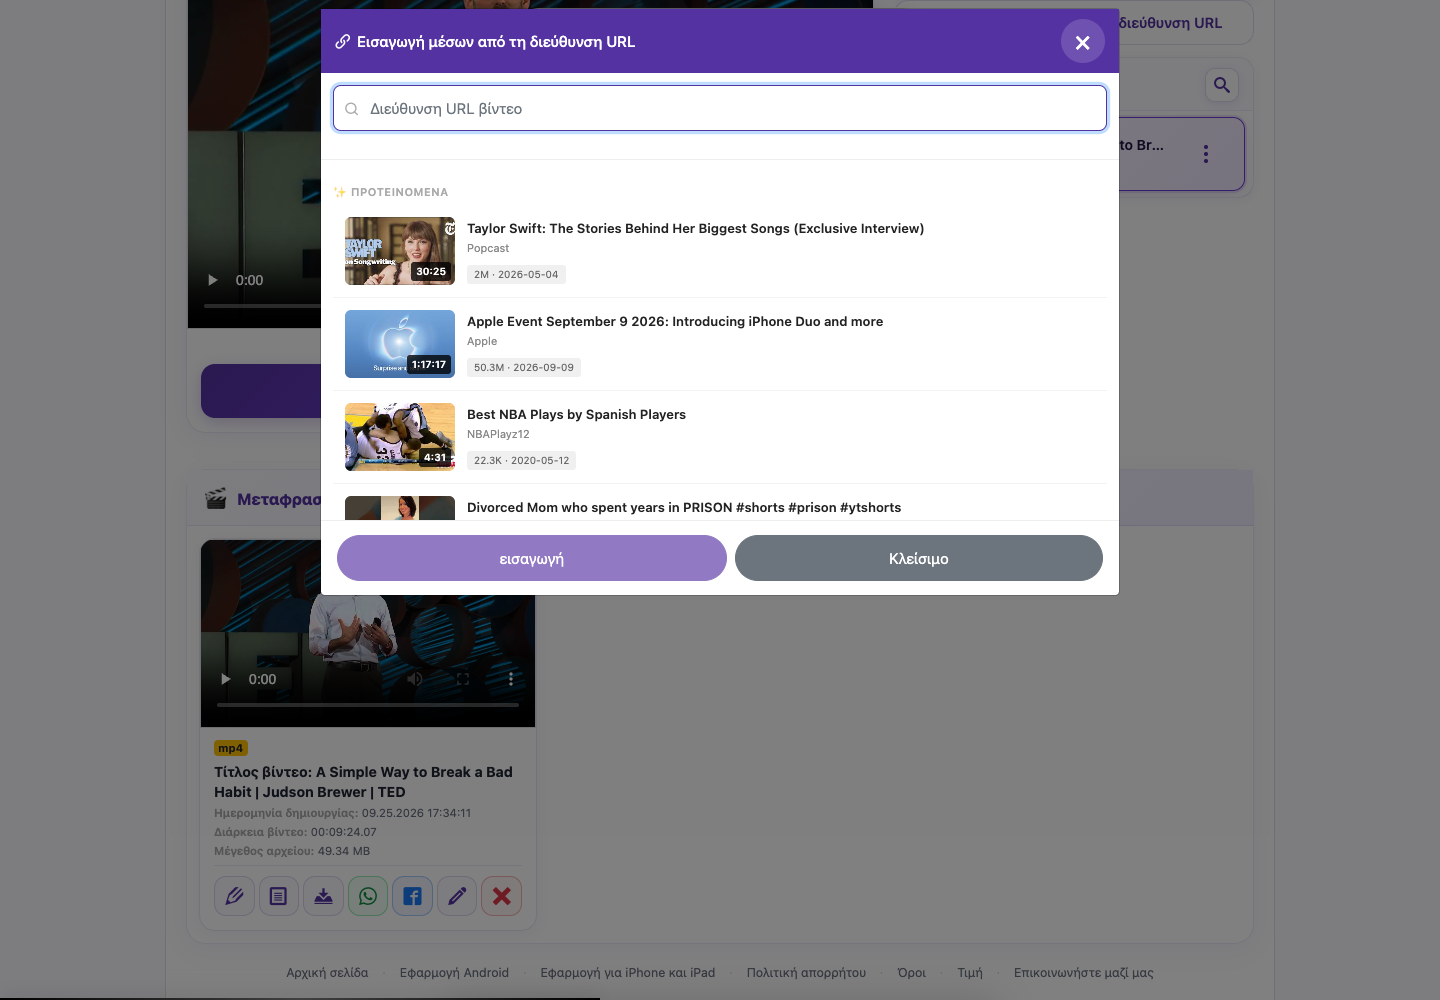Delete the video with the red X
Viewport: 1440px width, 1000px height.
502,896
